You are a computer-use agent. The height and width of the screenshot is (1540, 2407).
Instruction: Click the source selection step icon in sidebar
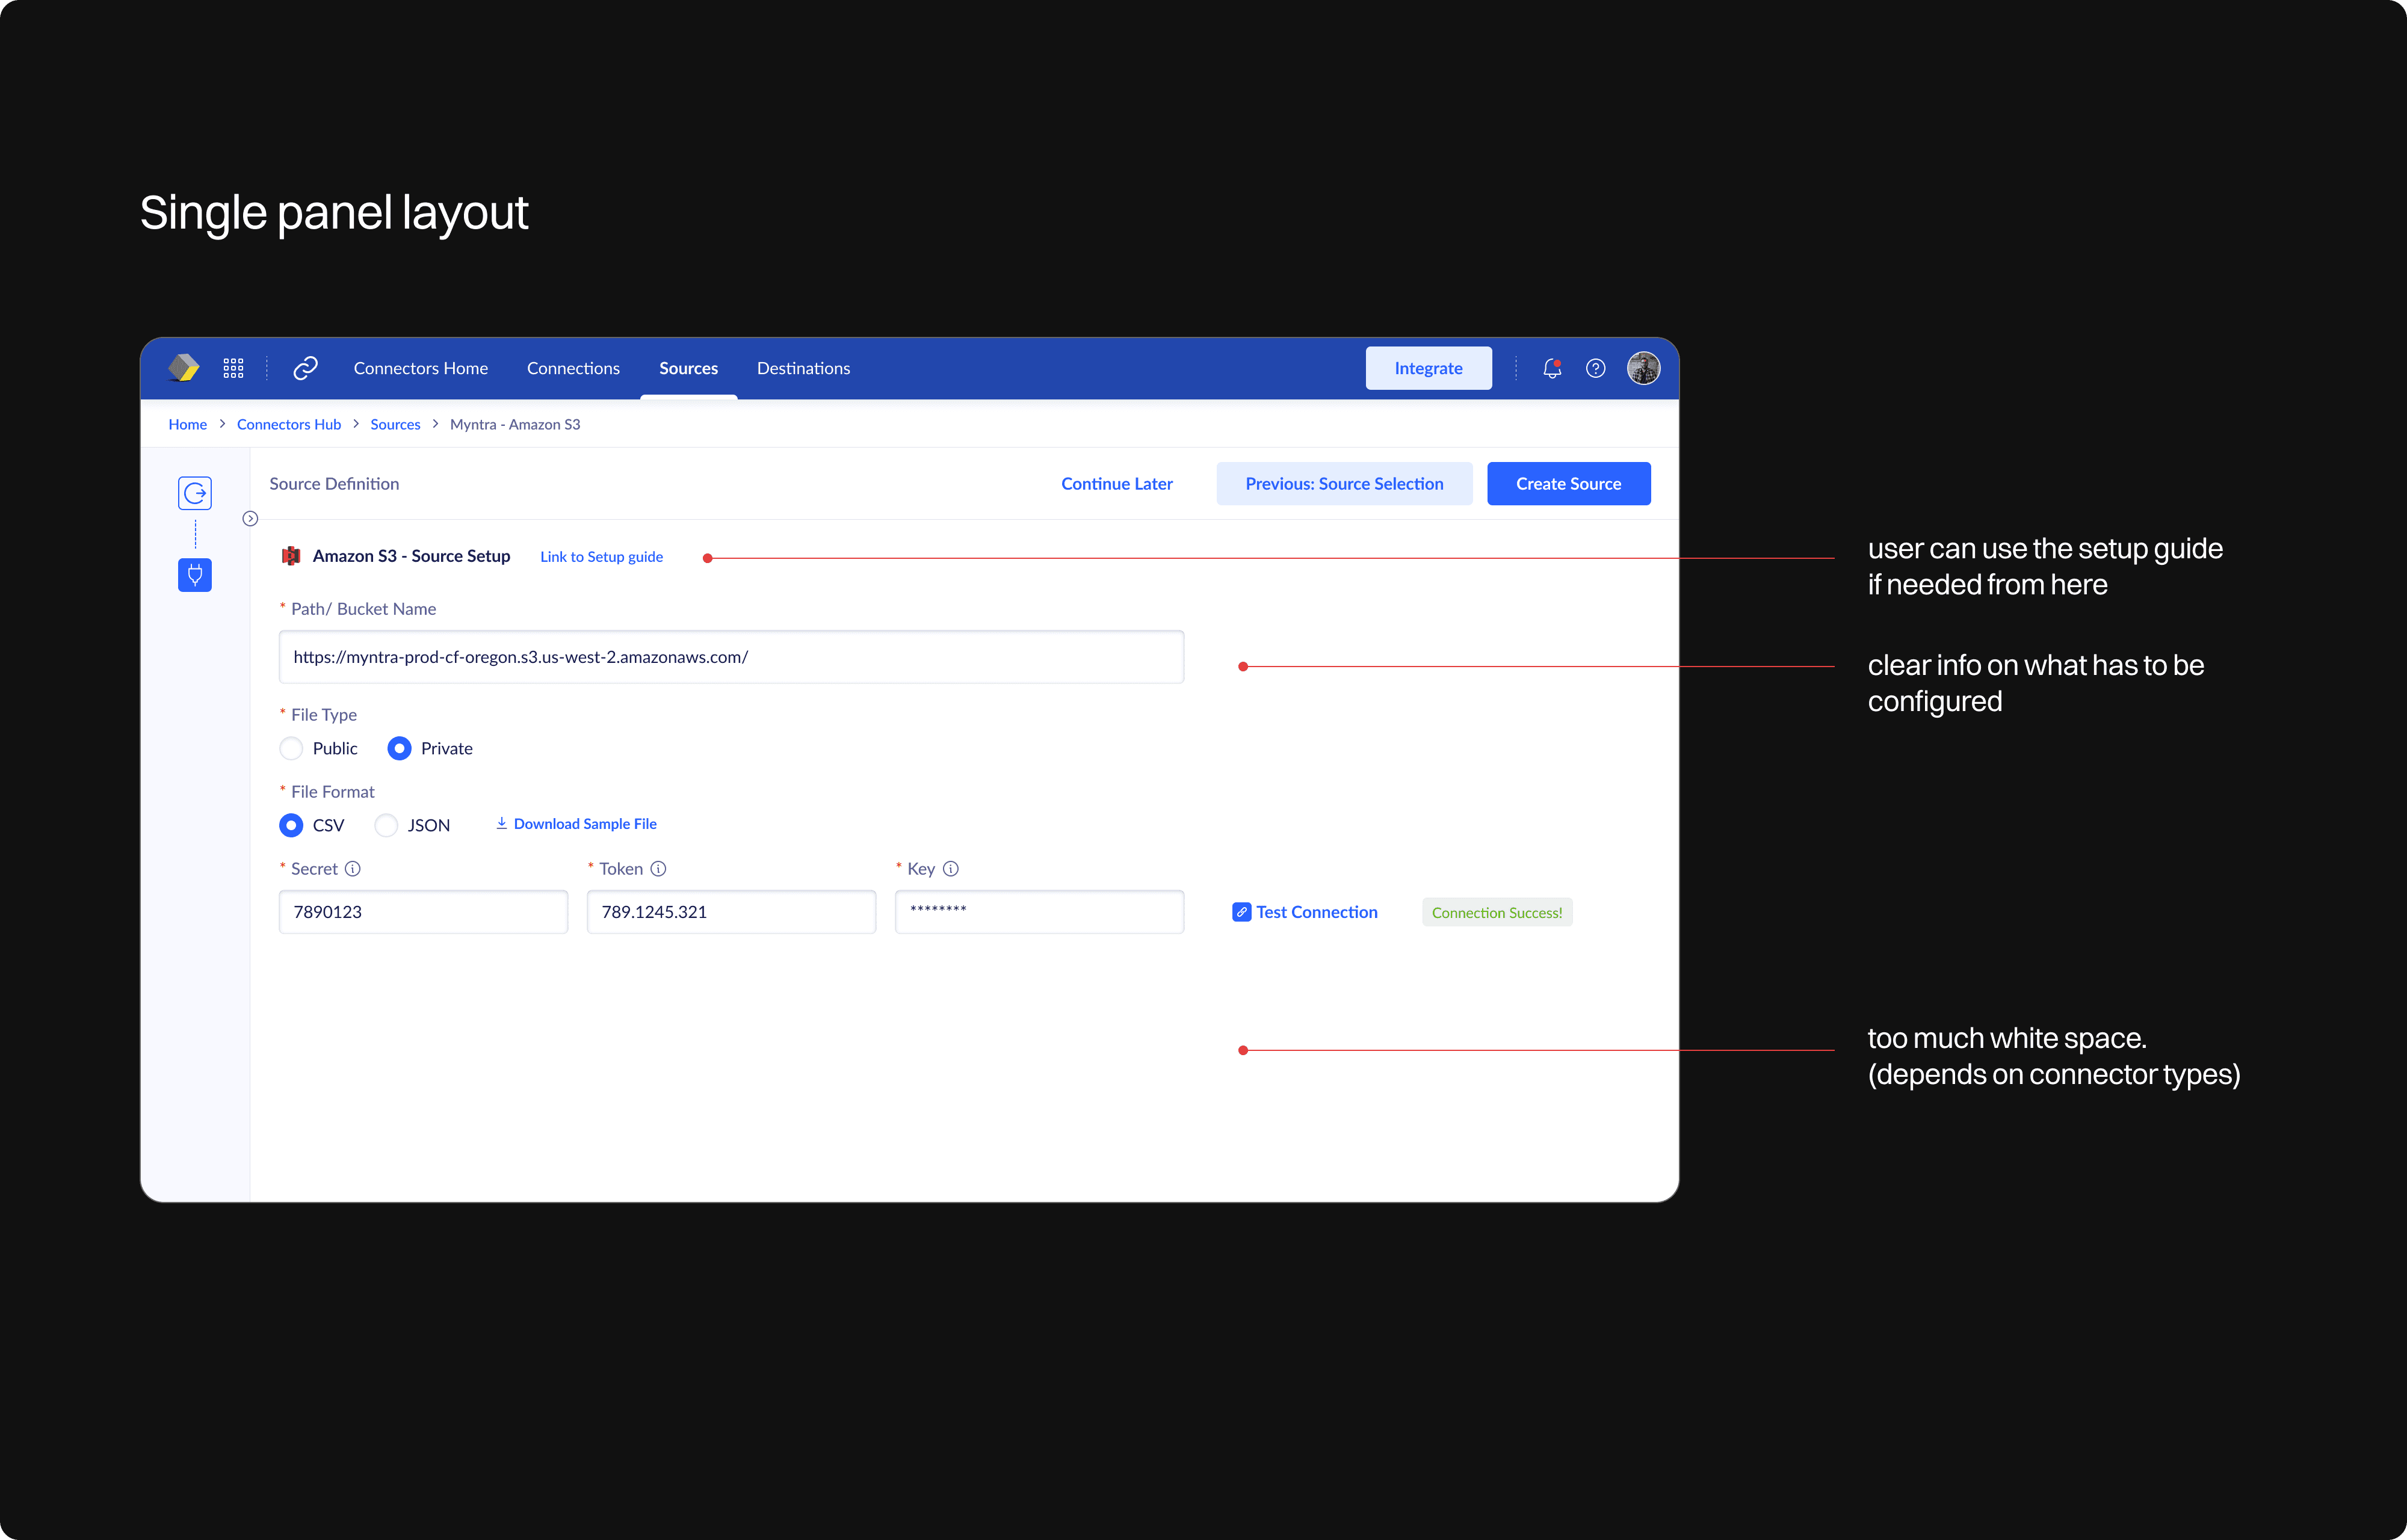coord(195,493)
